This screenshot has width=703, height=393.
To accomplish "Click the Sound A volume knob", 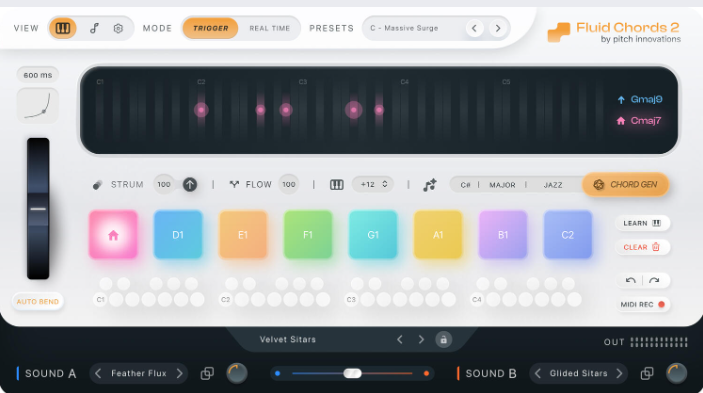I will pyautogui.click(x=236, y=373).
